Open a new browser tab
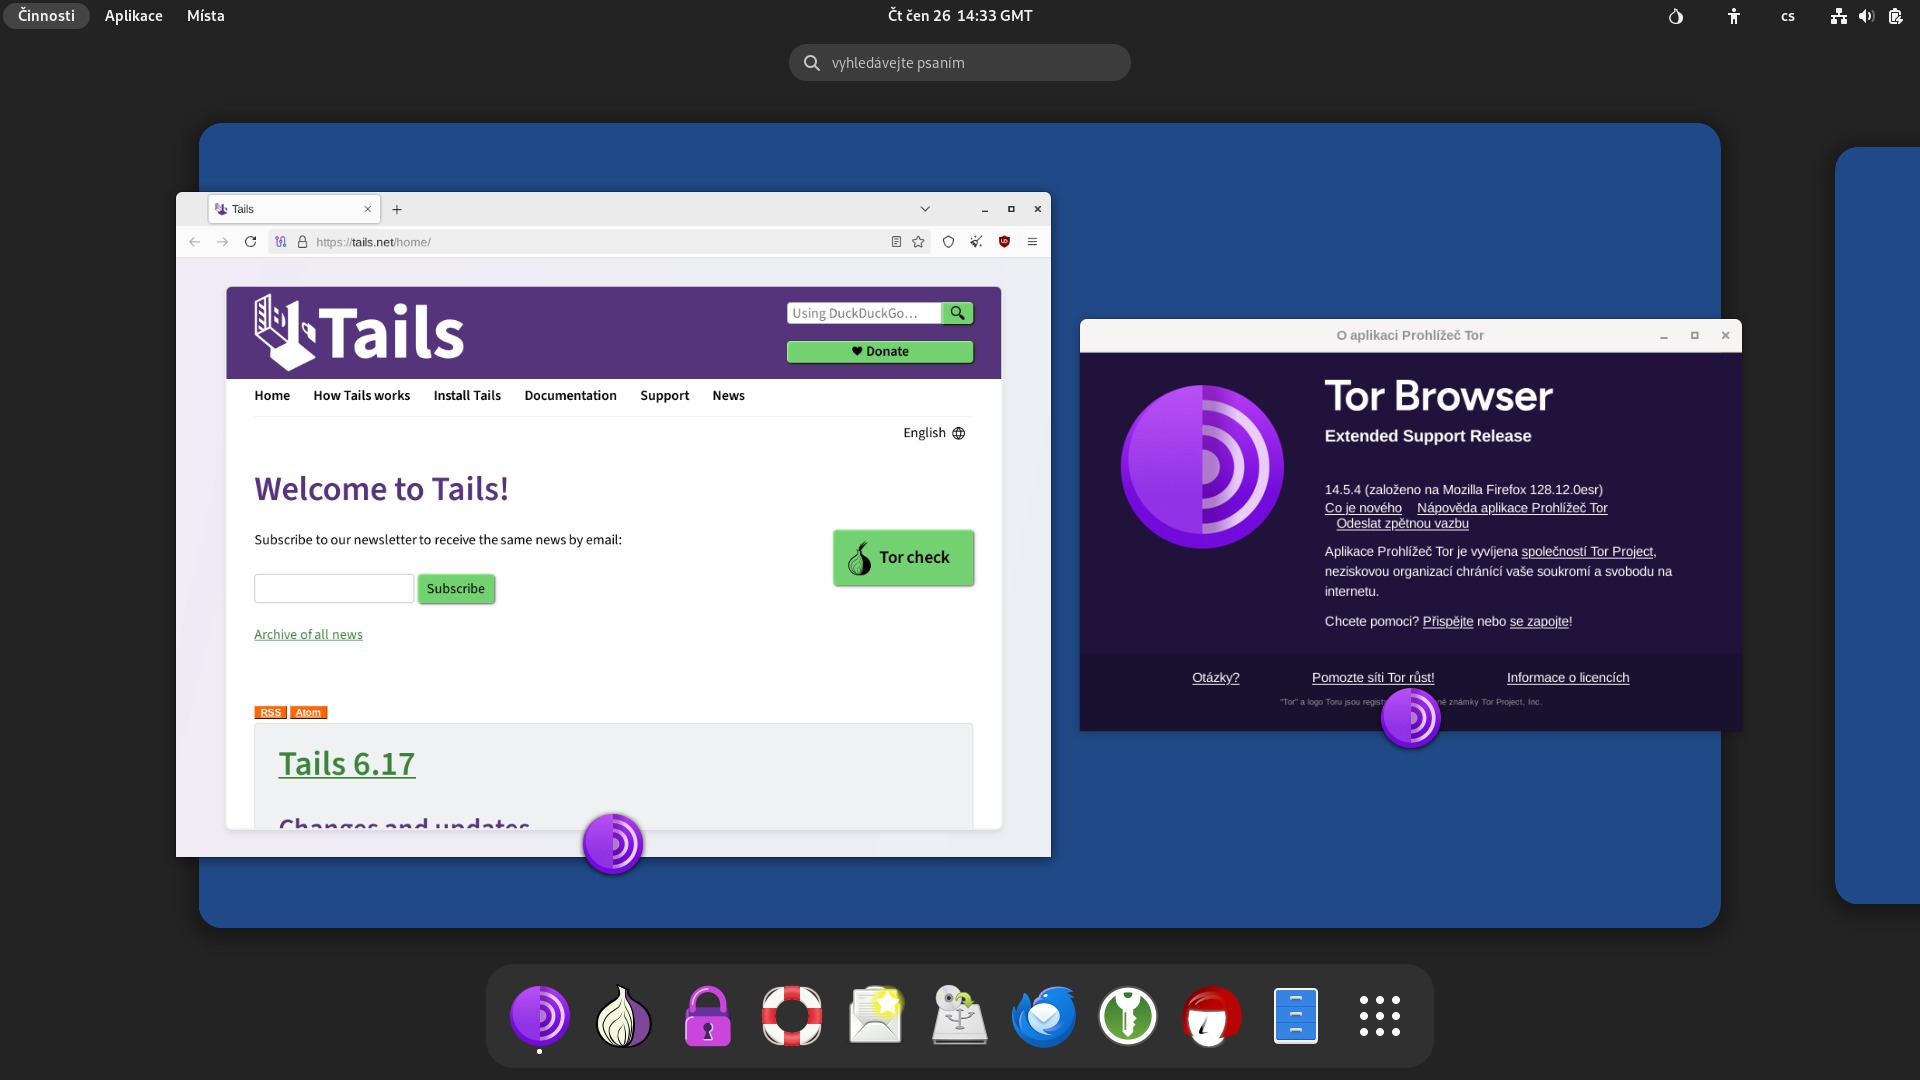This screenshot has height=1080, width=1920. click(397, 209)
